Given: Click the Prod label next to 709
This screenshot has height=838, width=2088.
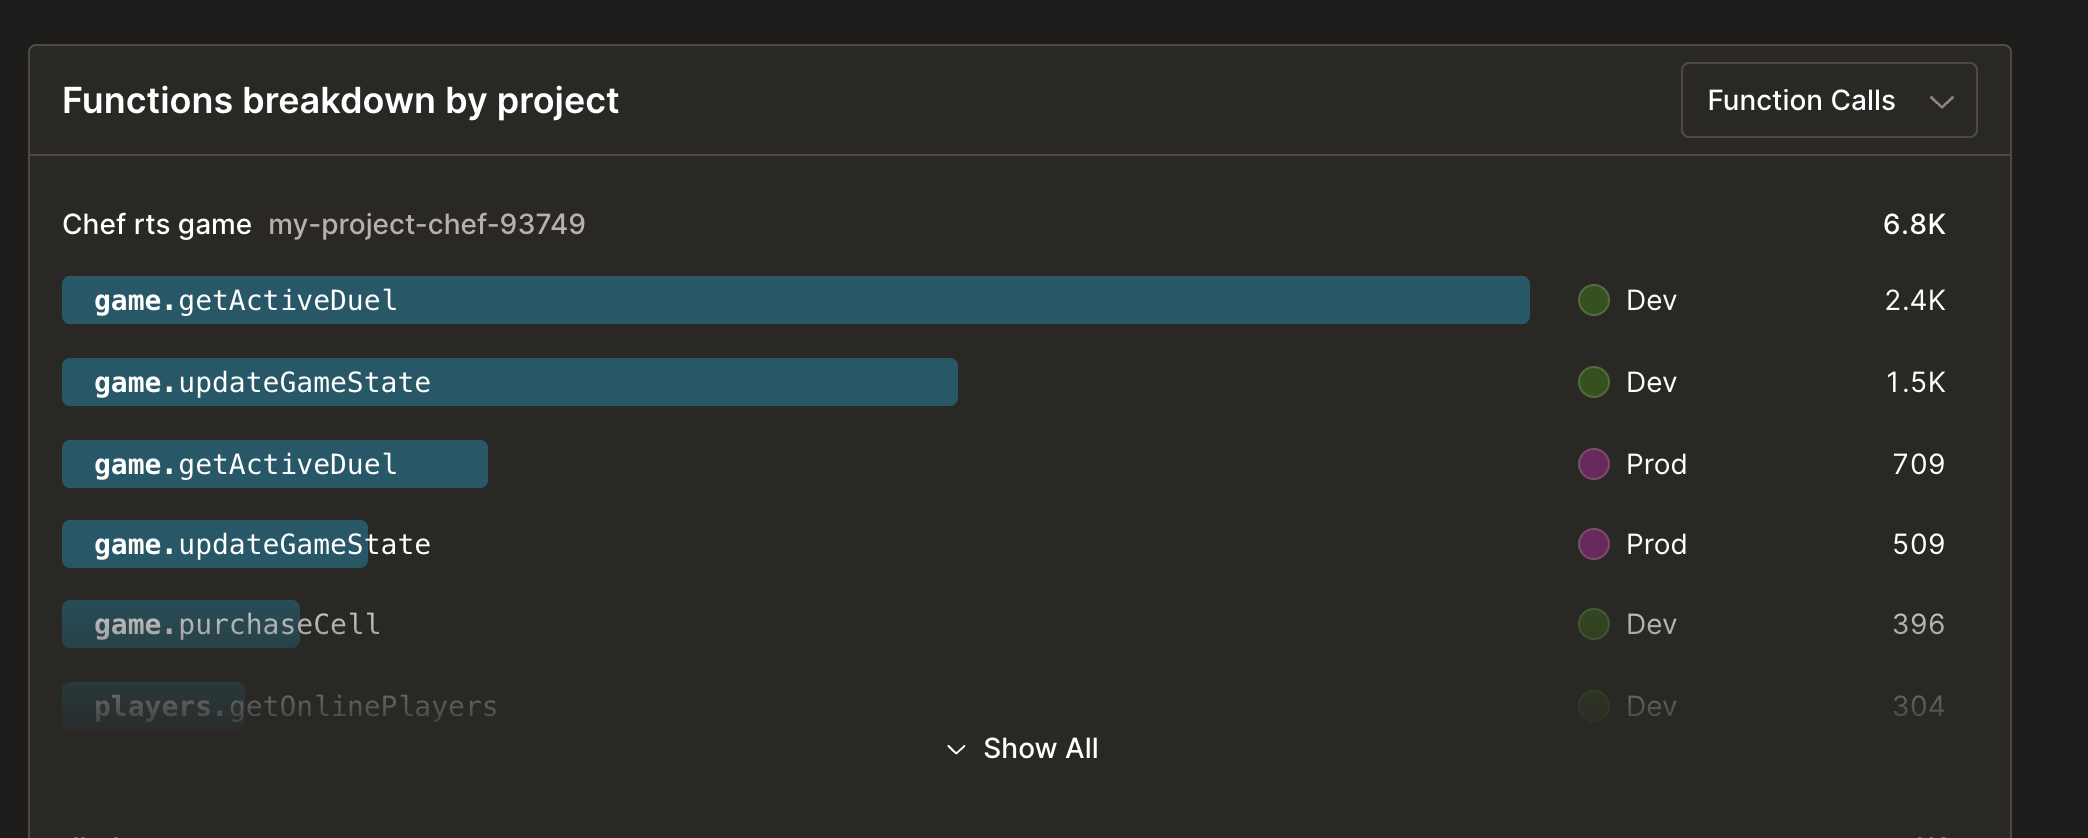Looking at the screenshot, I should pyautogui.click(x=1656, y=464).
